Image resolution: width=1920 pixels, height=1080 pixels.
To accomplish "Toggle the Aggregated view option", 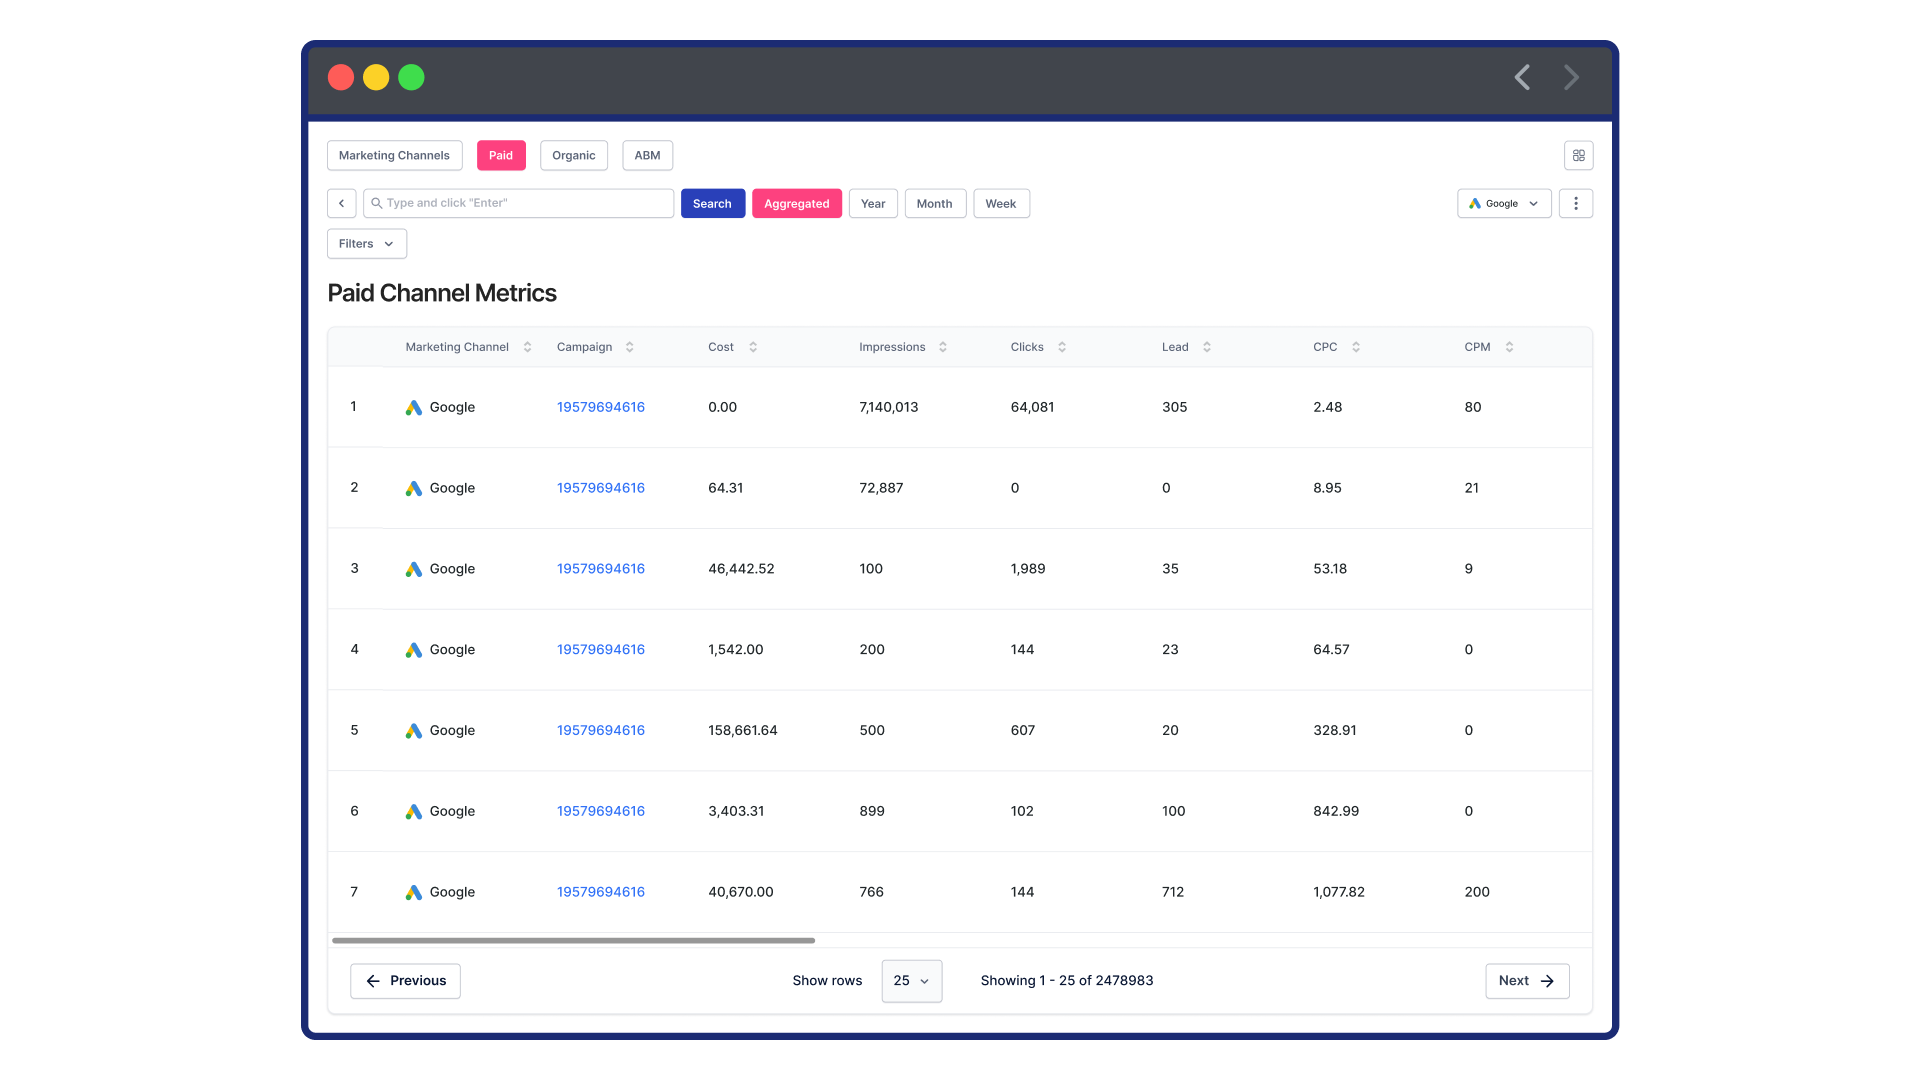I will [x=796, y=203].
